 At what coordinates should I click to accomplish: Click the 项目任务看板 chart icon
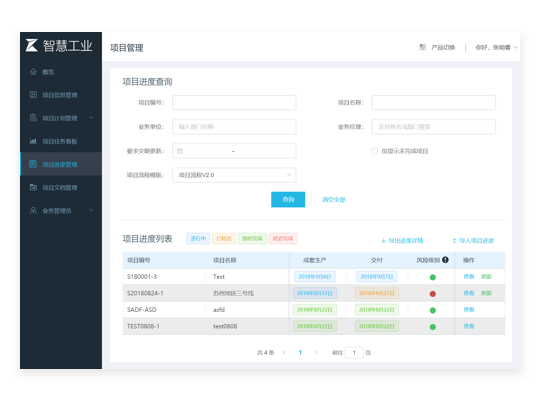pyautogui.click(x=33, y=141)
